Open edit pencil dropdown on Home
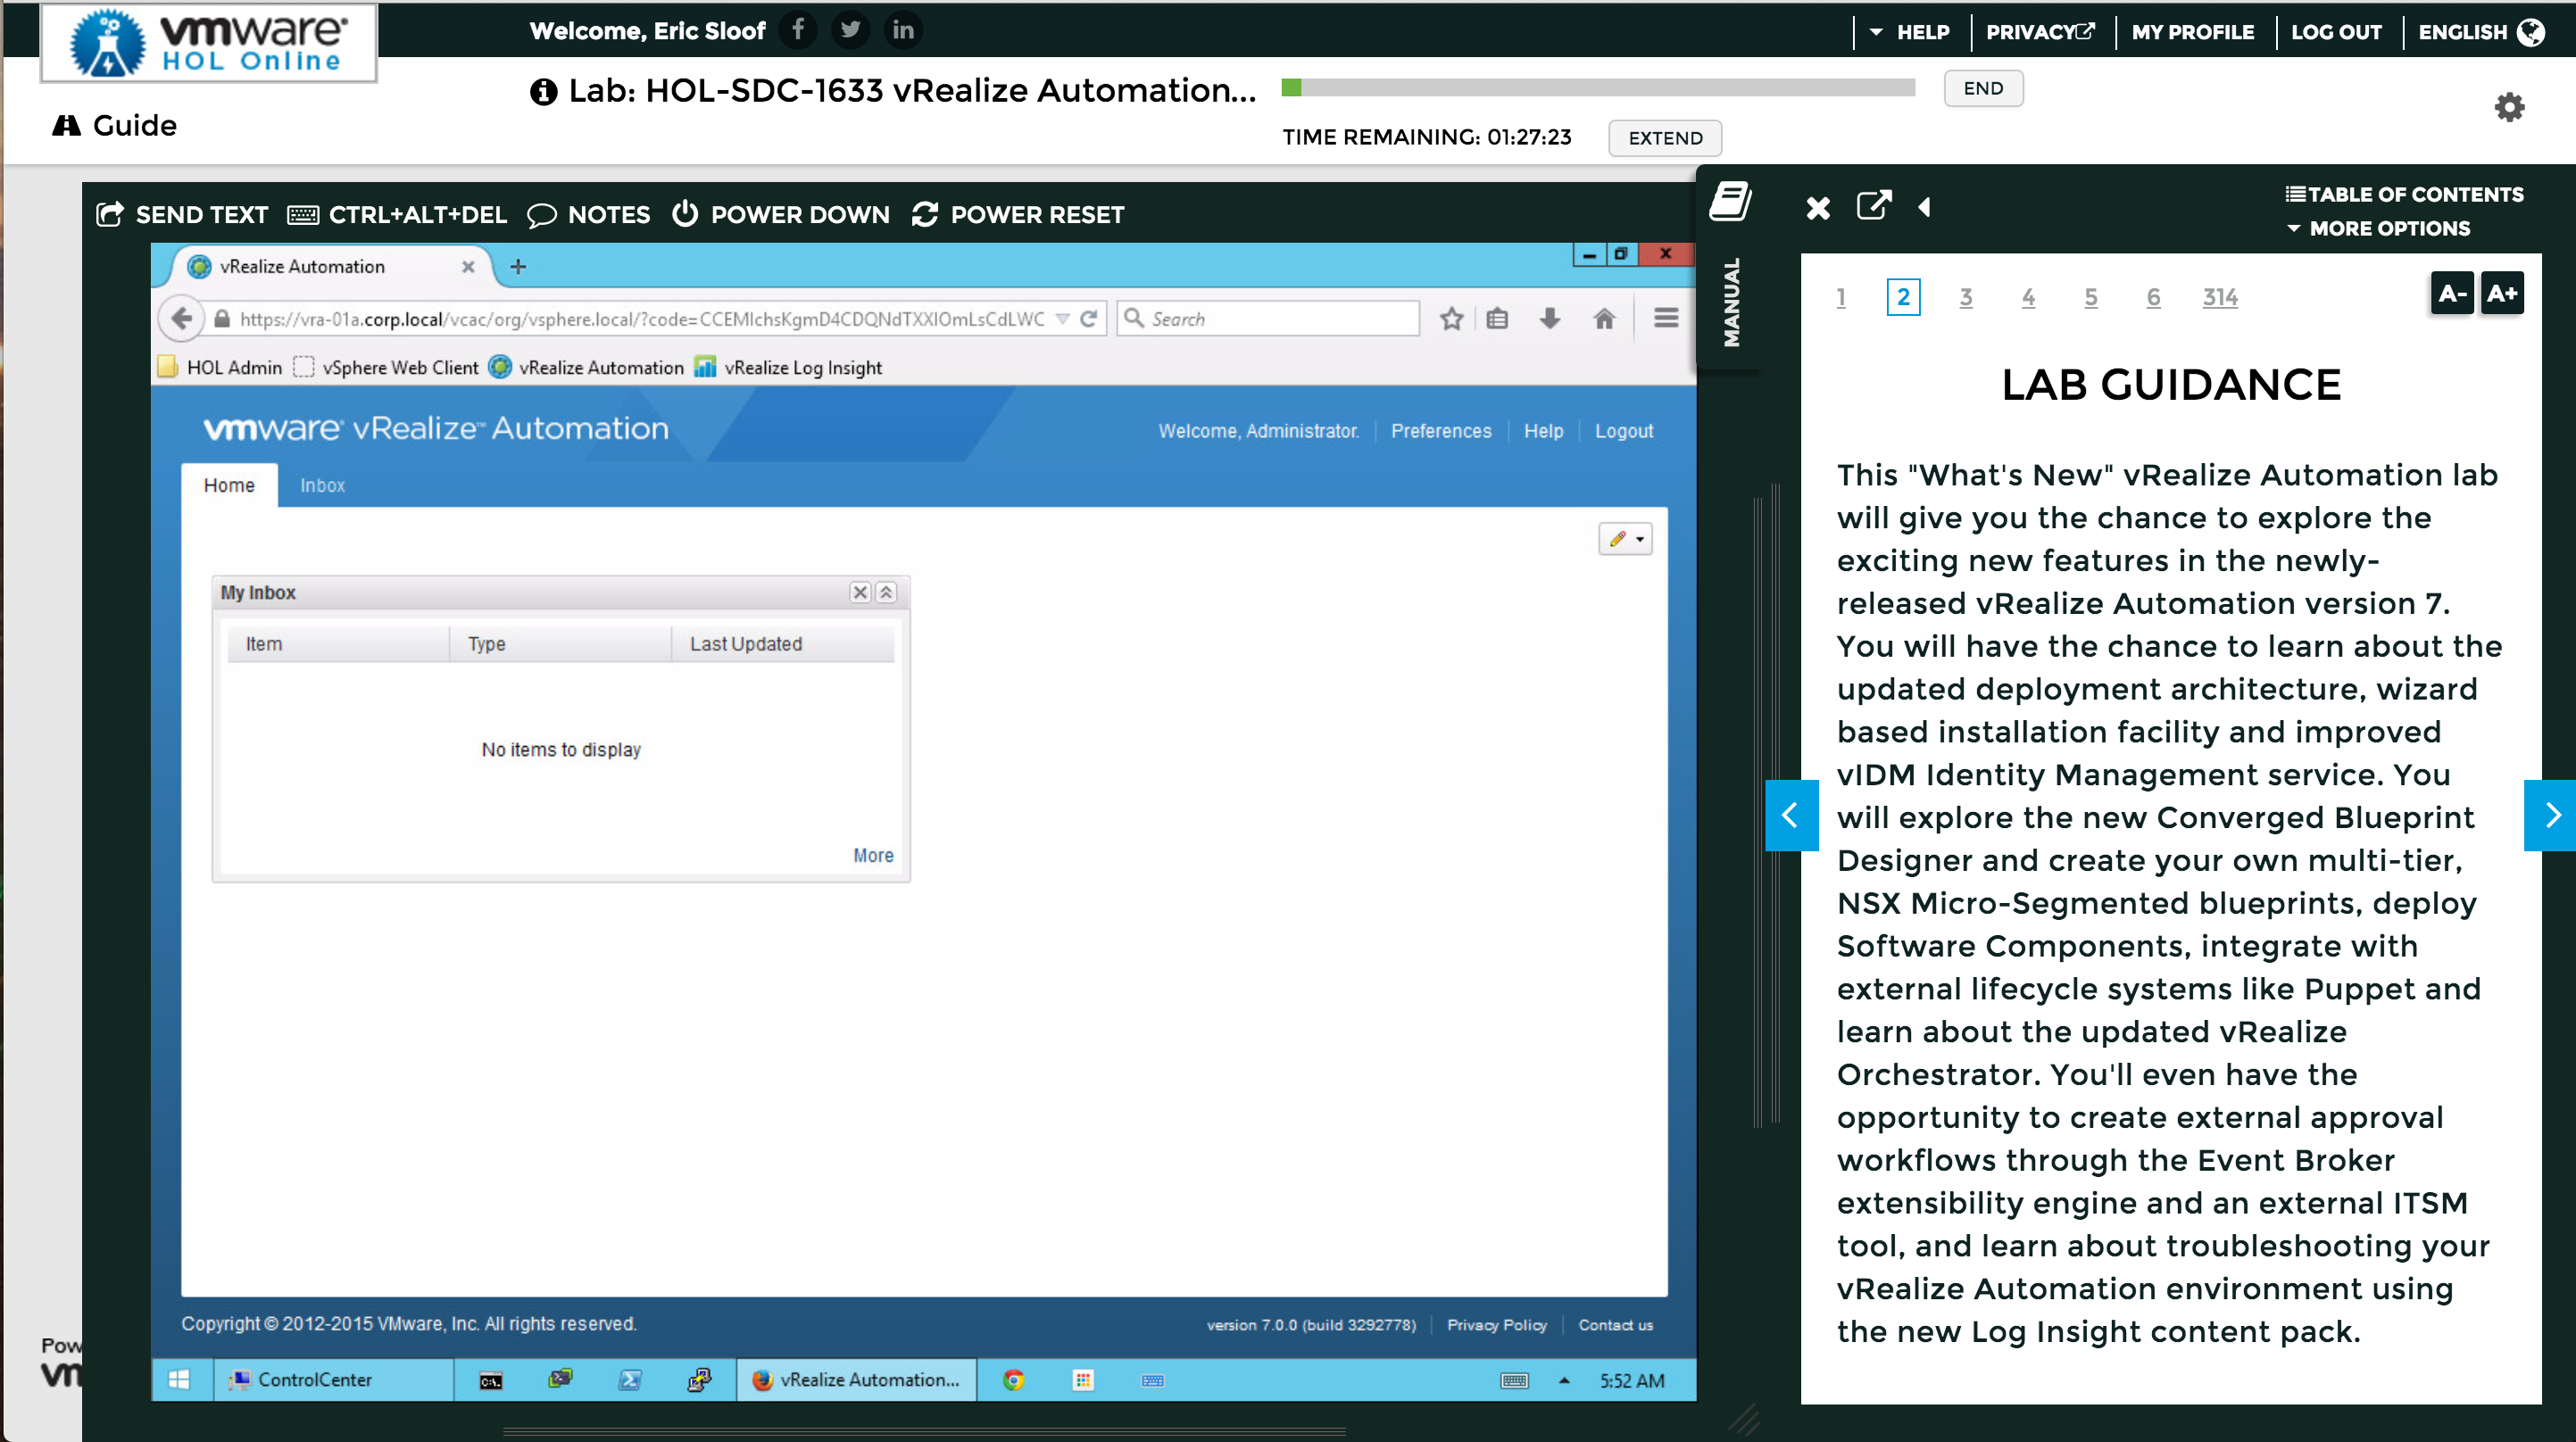Image resolution: width=2576 pixels, height=1442 pixels. pyautogui.click(x=1625, y=539)
